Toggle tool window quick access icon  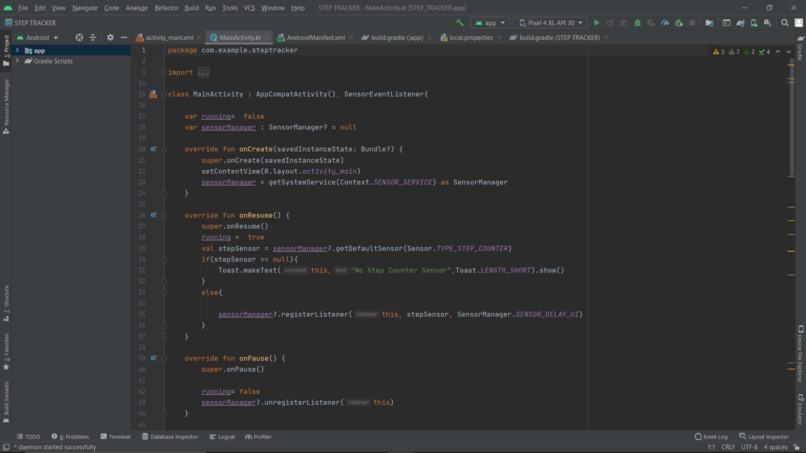[6, 447]
